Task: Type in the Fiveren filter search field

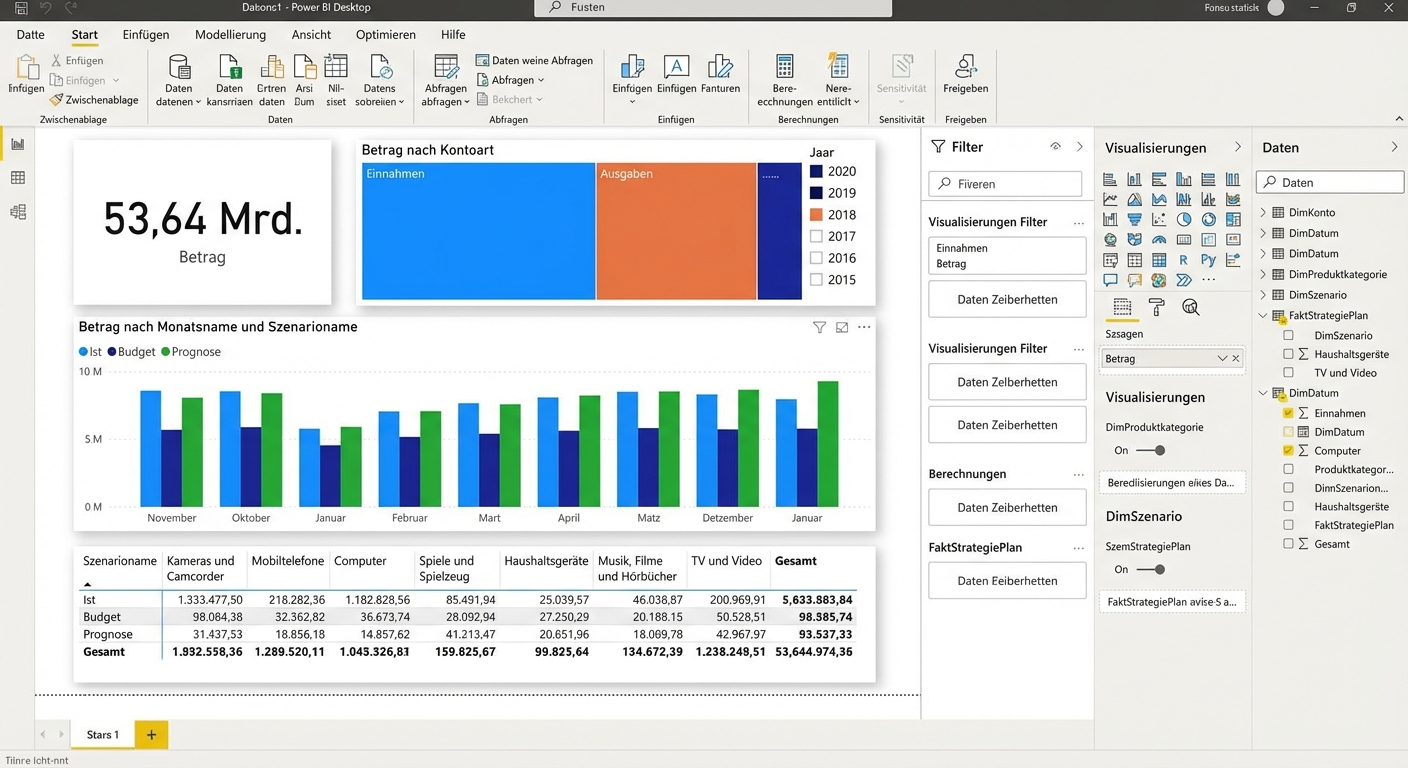Action: pyautogui.click(x=1005, y=183)
